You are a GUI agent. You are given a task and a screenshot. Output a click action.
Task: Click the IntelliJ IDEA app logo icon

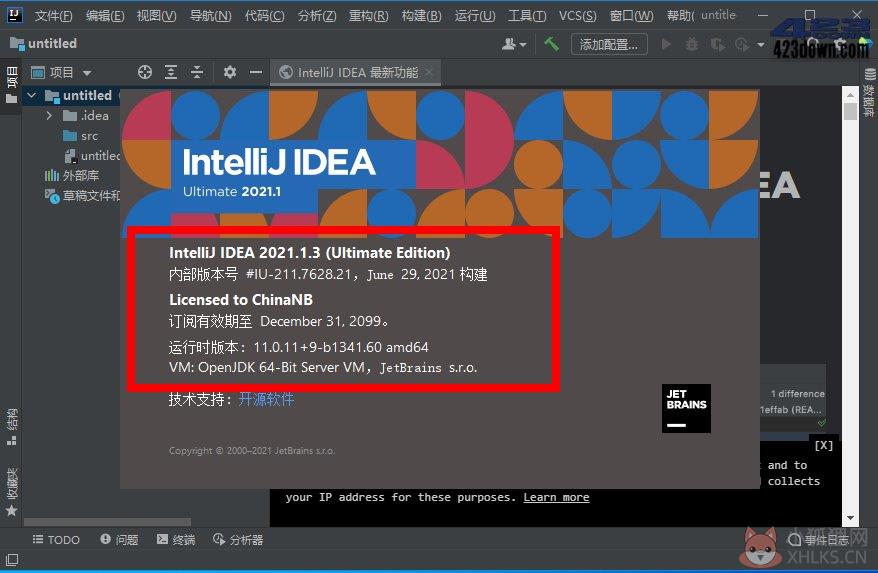coord(14,14)
